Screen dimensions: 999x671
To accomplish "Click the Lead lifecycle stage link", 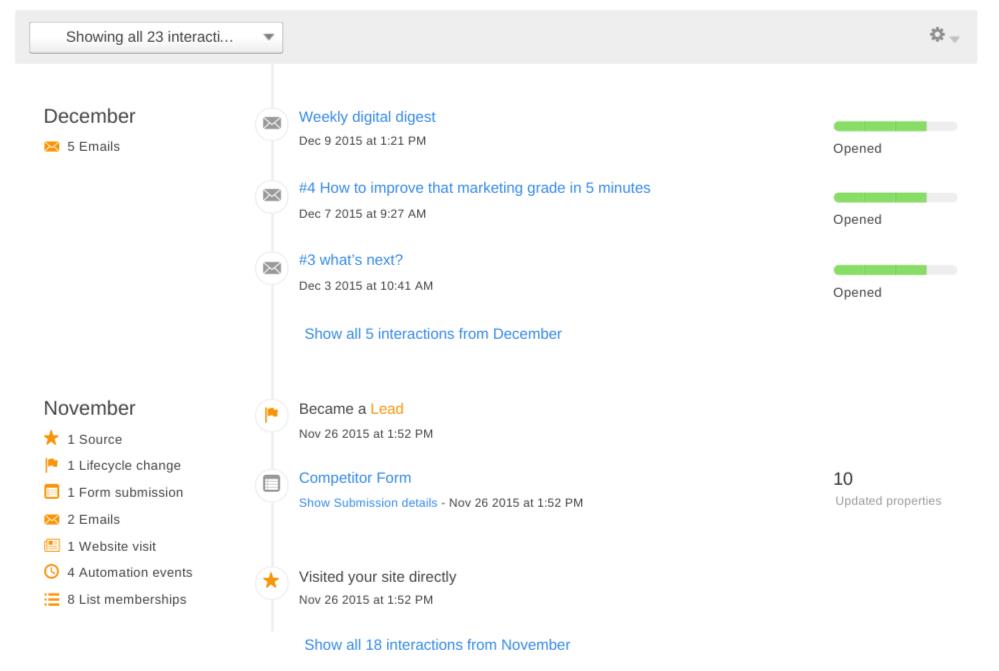I will click(387, 409).
